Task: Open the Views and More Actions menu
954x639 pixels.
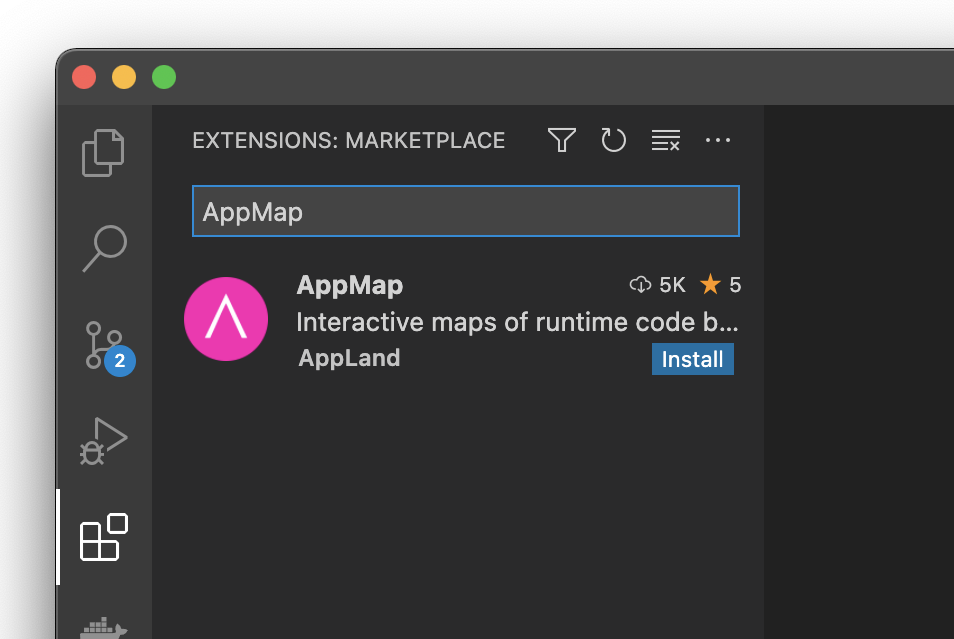Action: click(x=718, y=140)
